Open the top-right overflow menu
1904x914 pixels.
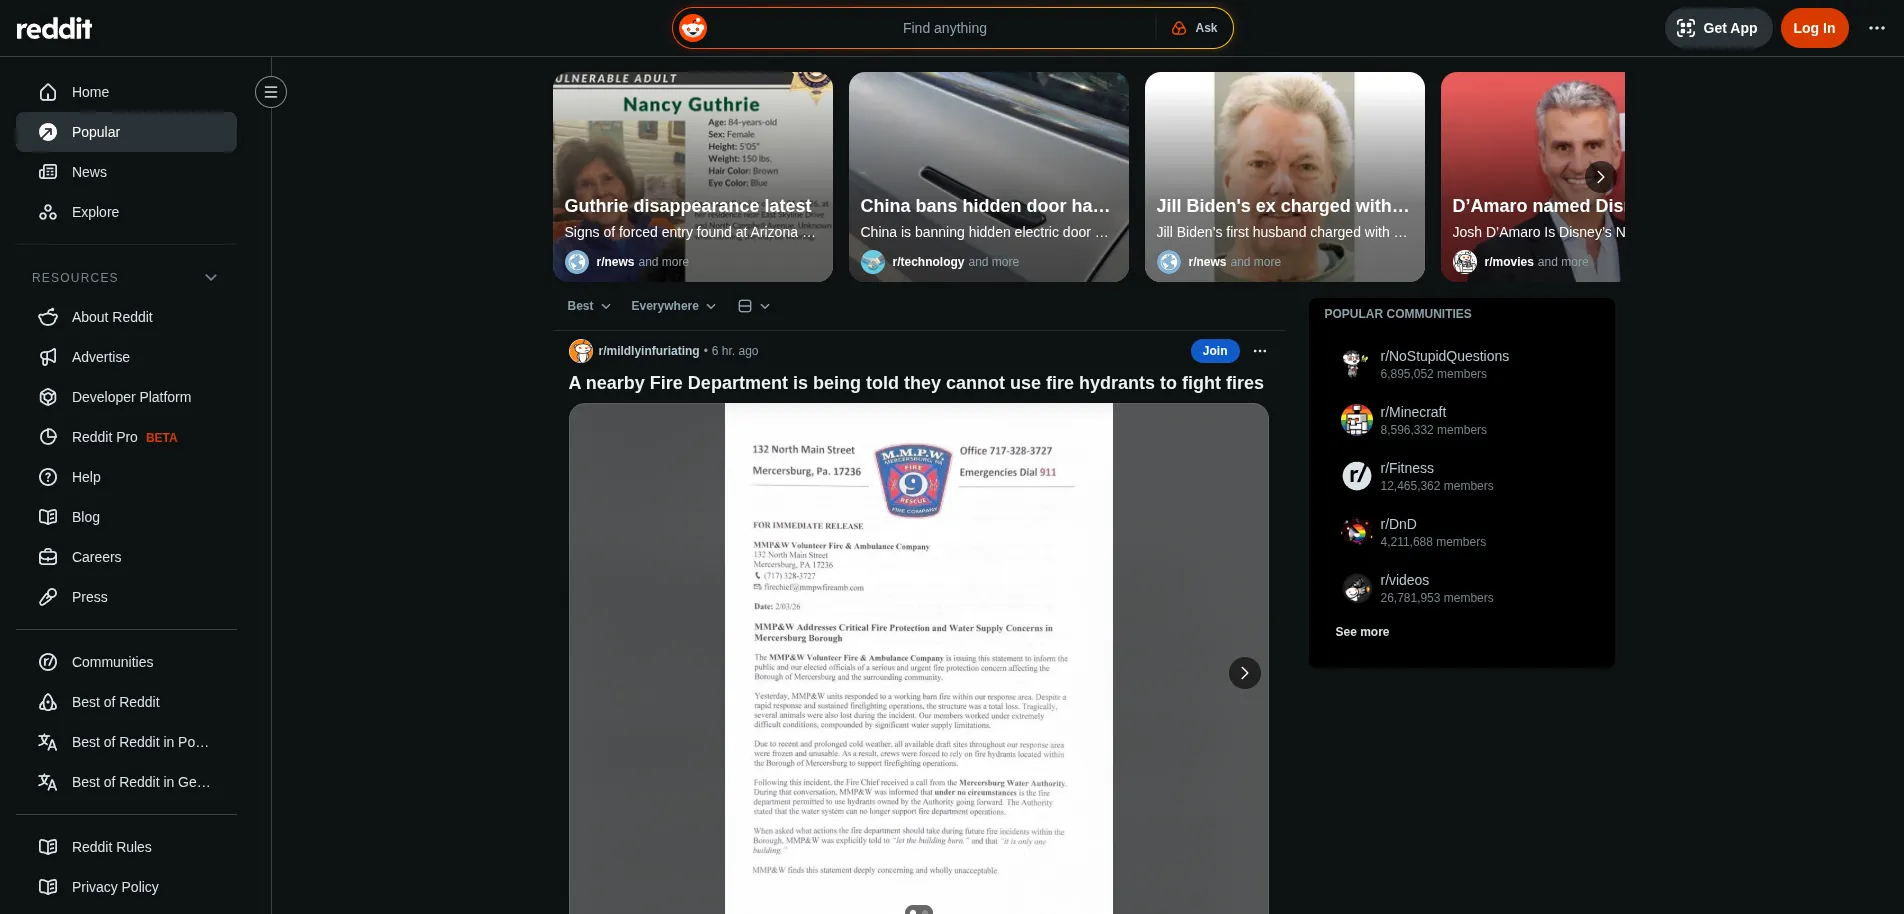pos(1877,28)
